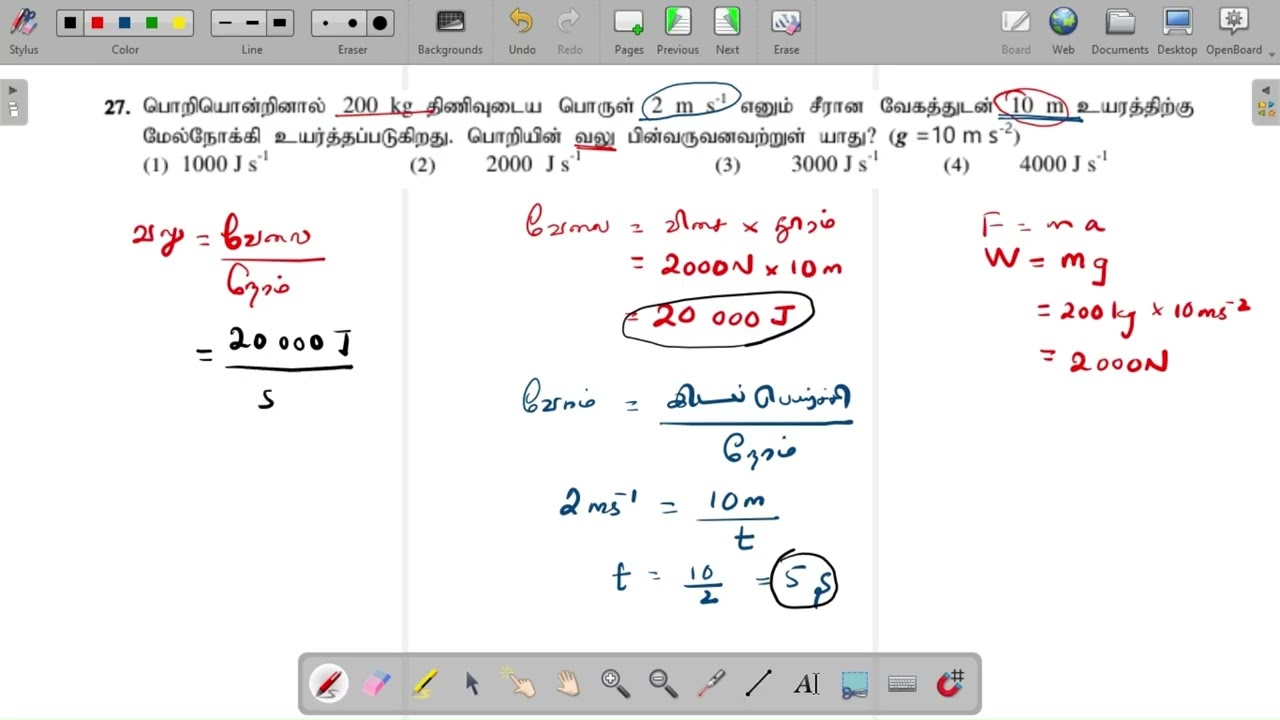Click answer option "4000 J s-1"
The image size is (1280, 720).
[x=1063, y=163]
